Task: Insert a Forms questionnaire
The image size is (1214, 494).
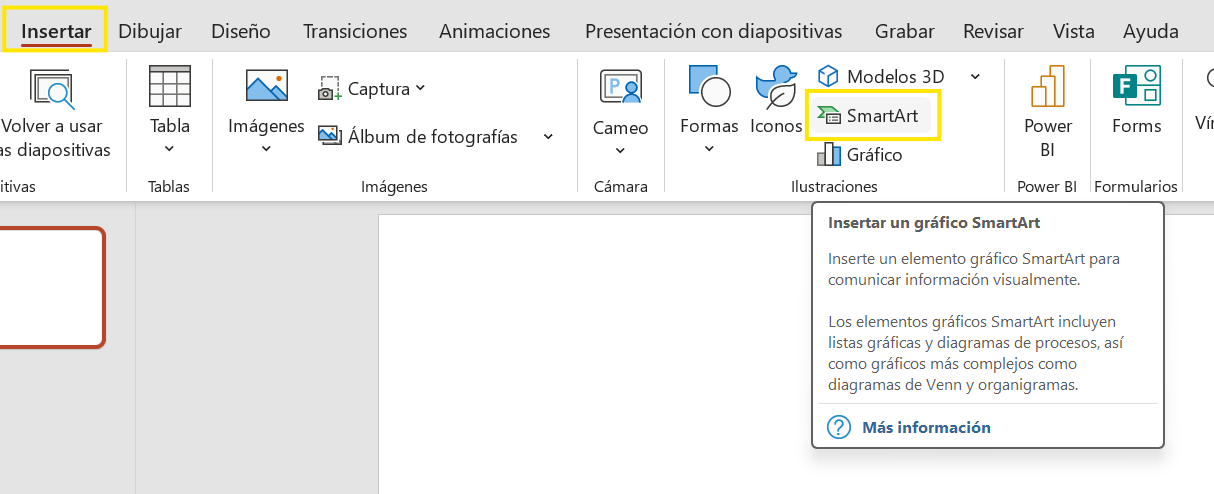Action: (x=1136, y=100)
